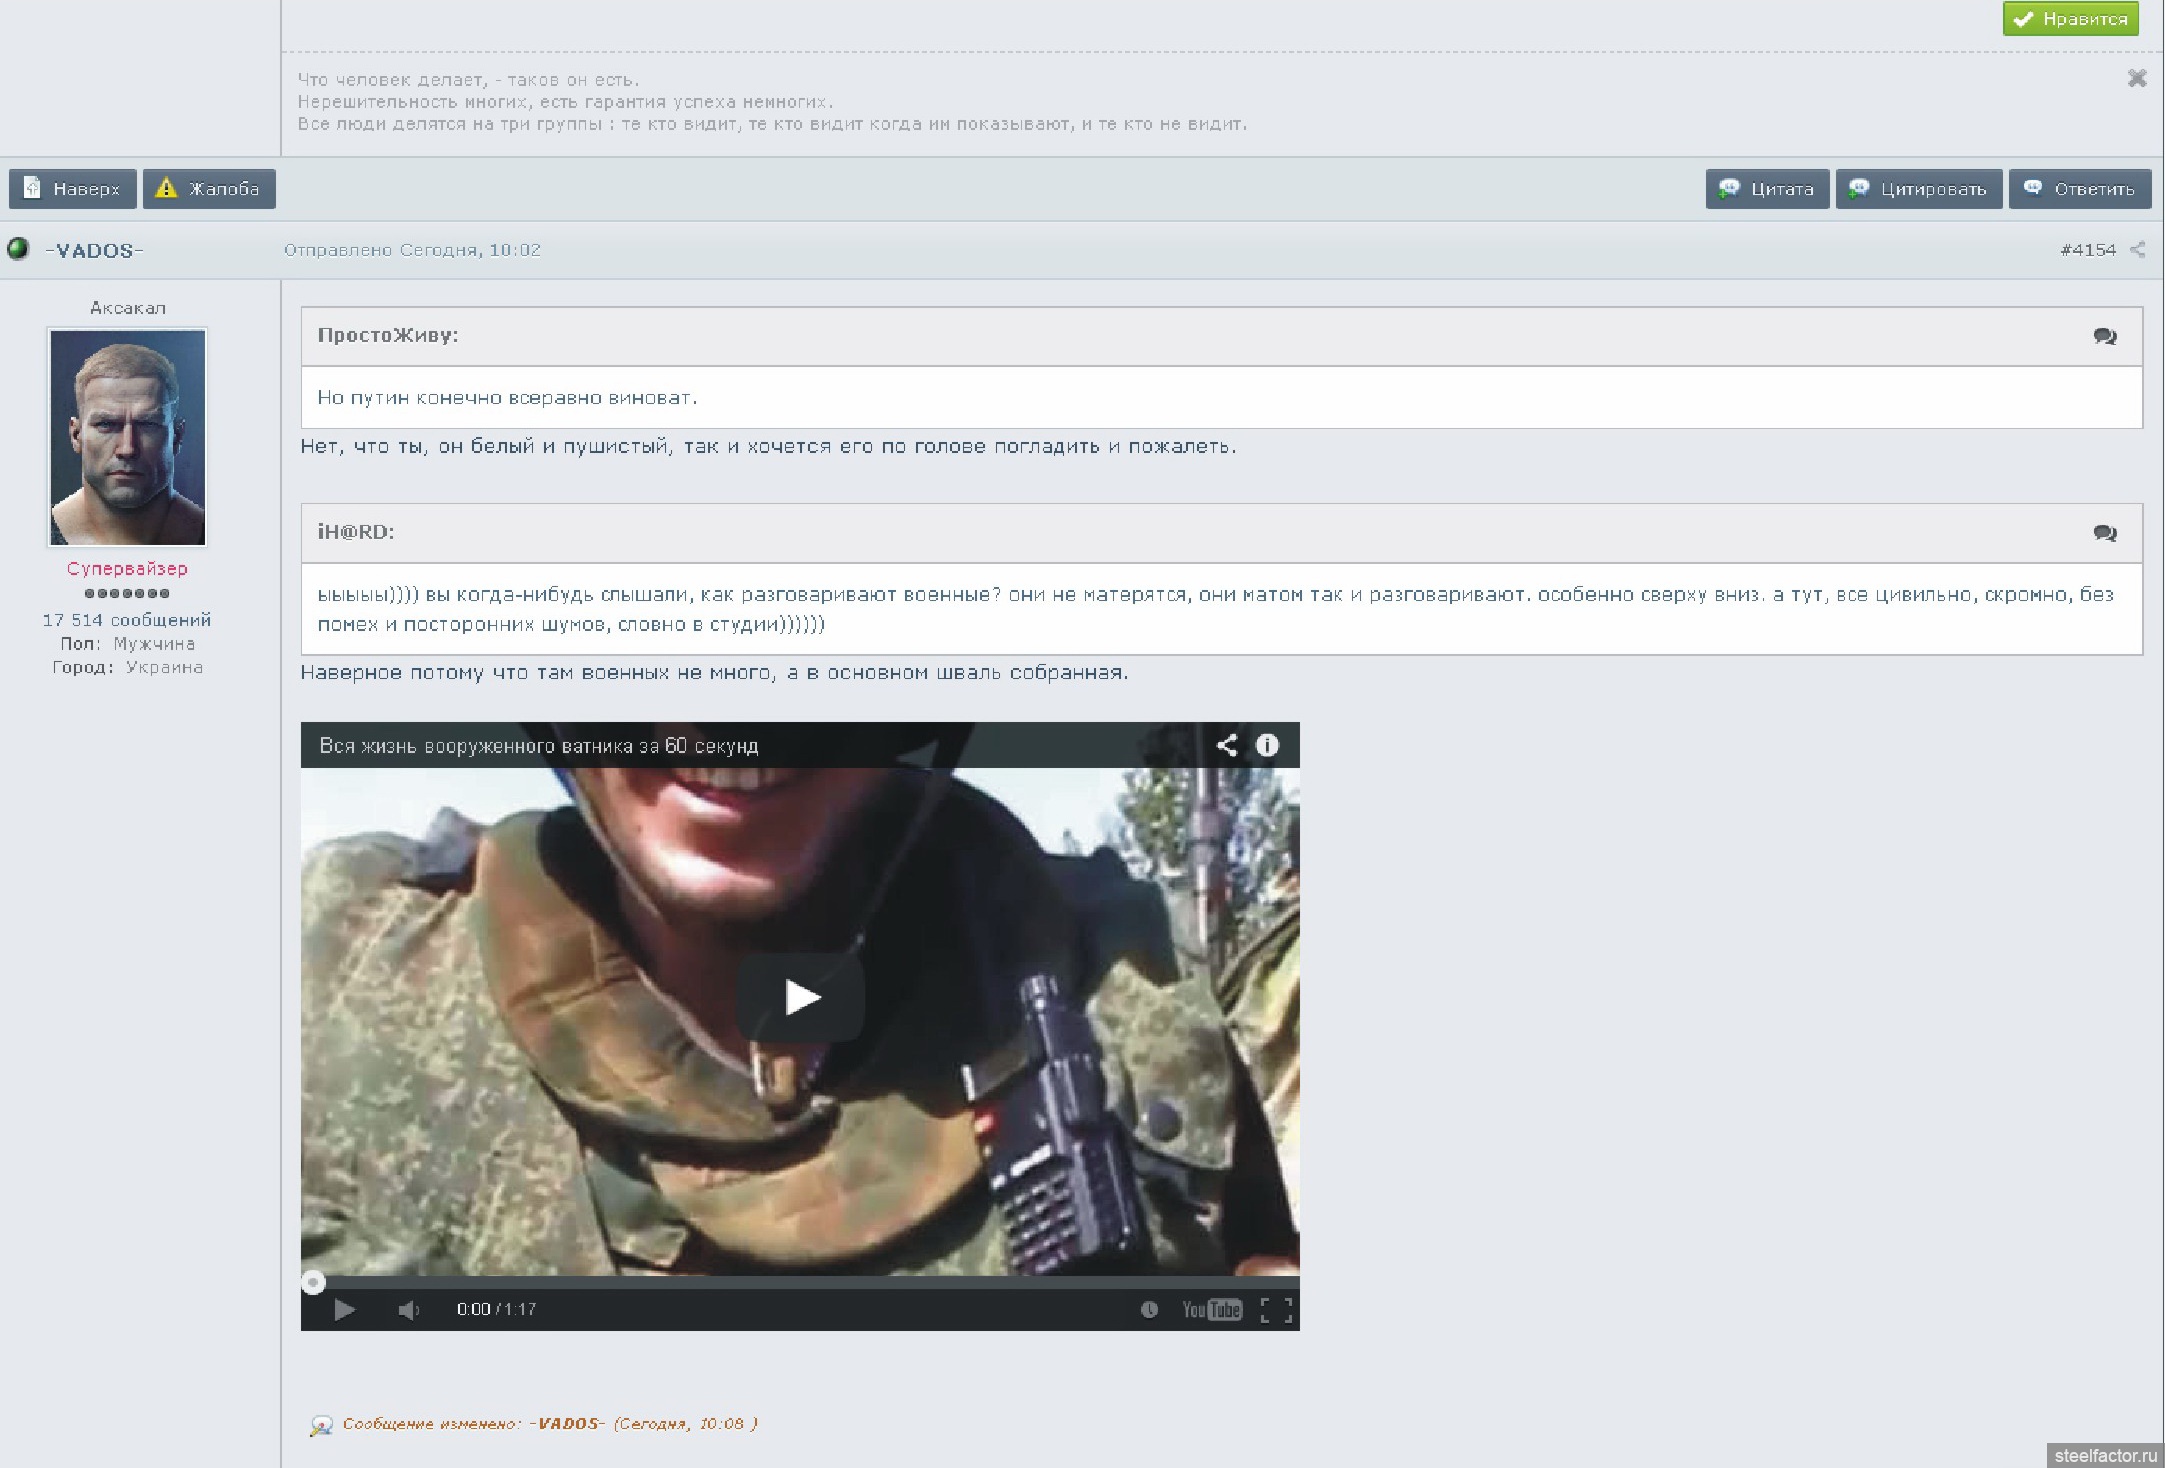The height and width of the screenshot is (1468, 2165).
Task: View original post via iH@RD quote icon
Action: (x=2105, y=533)
